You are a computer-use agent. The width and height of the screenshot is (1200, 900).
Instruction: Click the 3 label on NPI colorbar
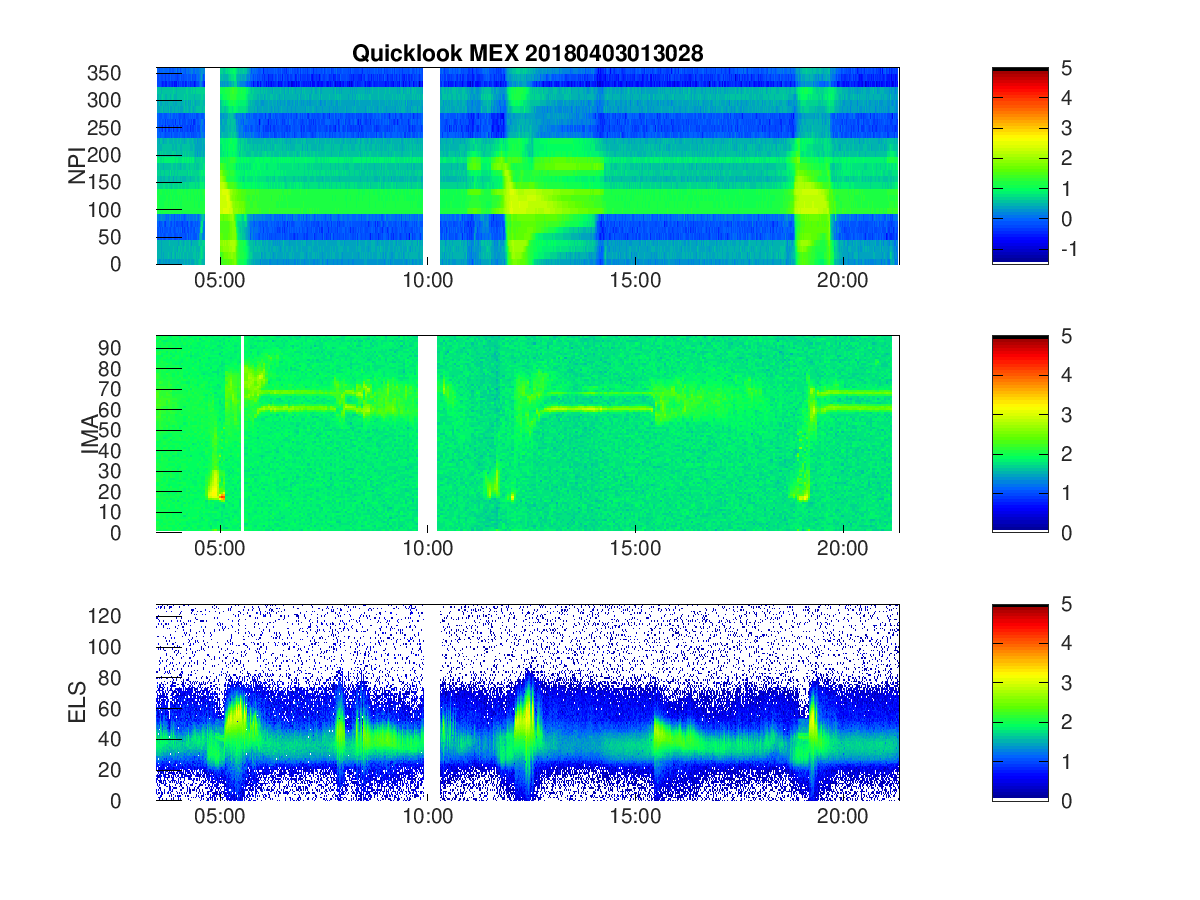coord(1066,128)
